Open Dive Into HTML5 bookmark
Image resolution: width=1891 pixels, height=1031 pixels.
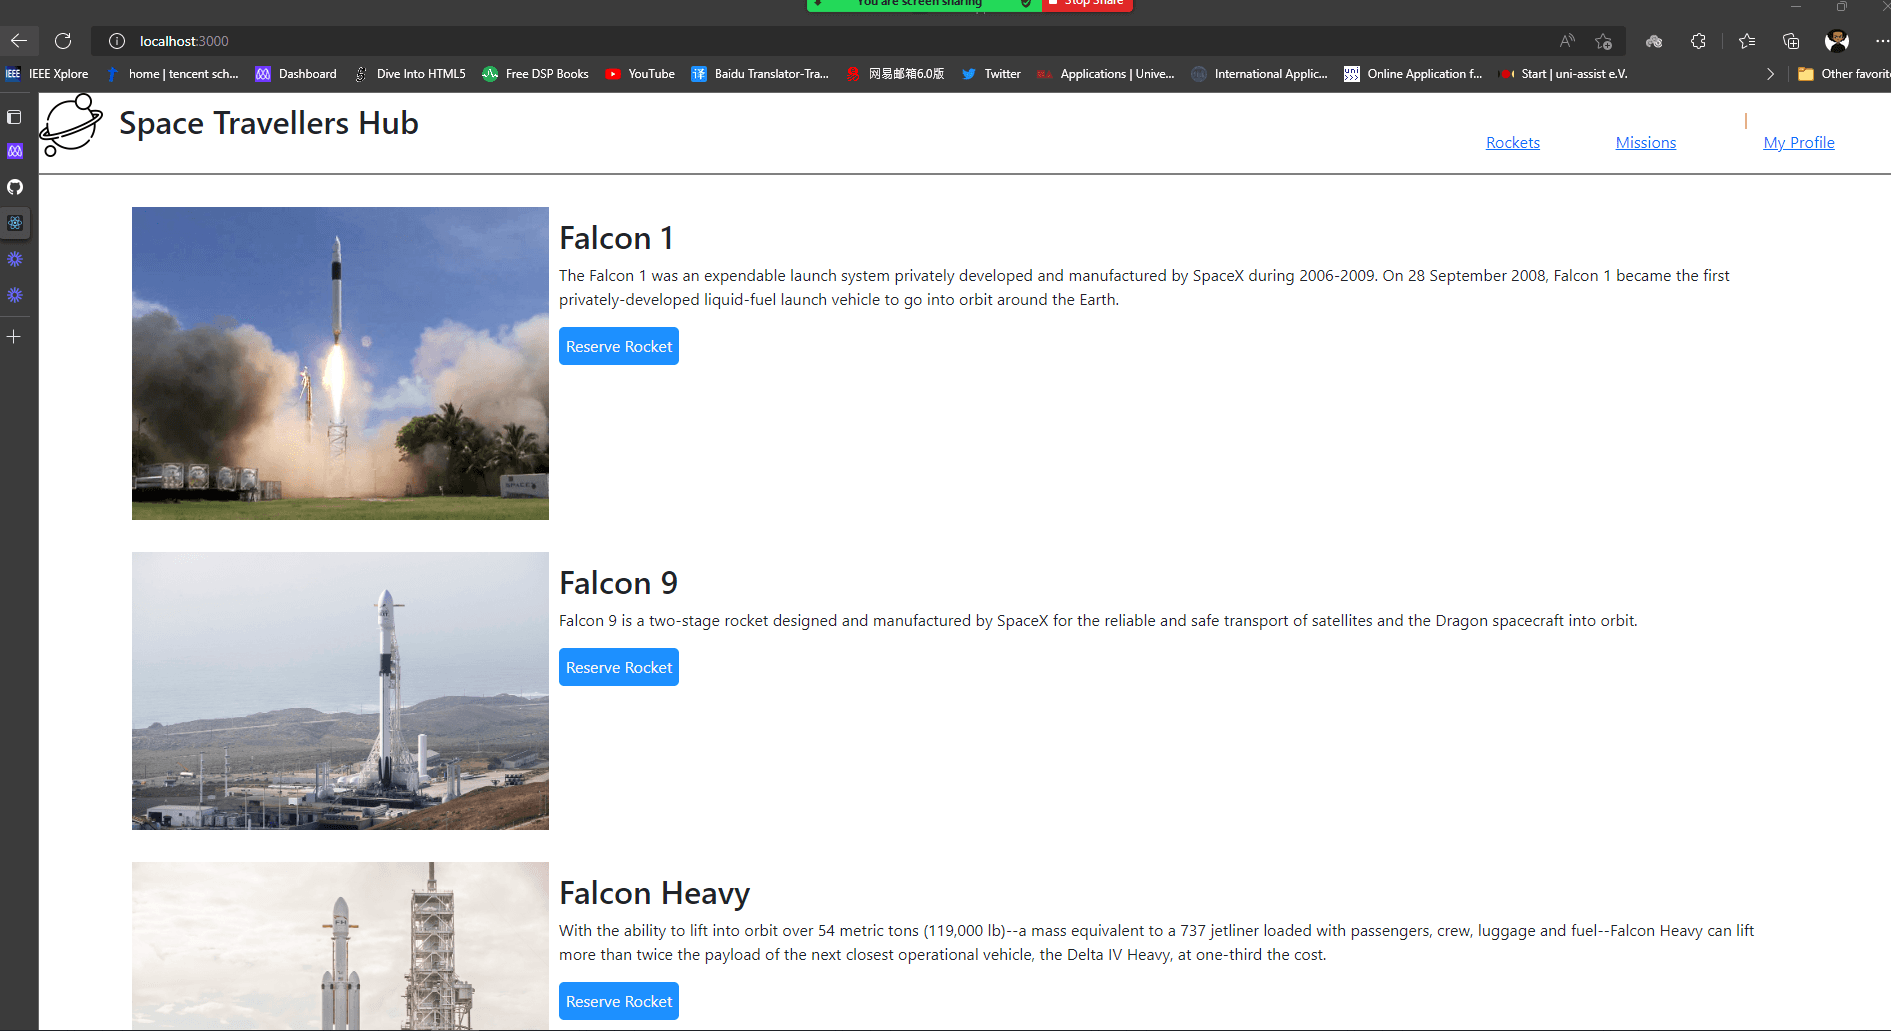[x=410, y=74]
